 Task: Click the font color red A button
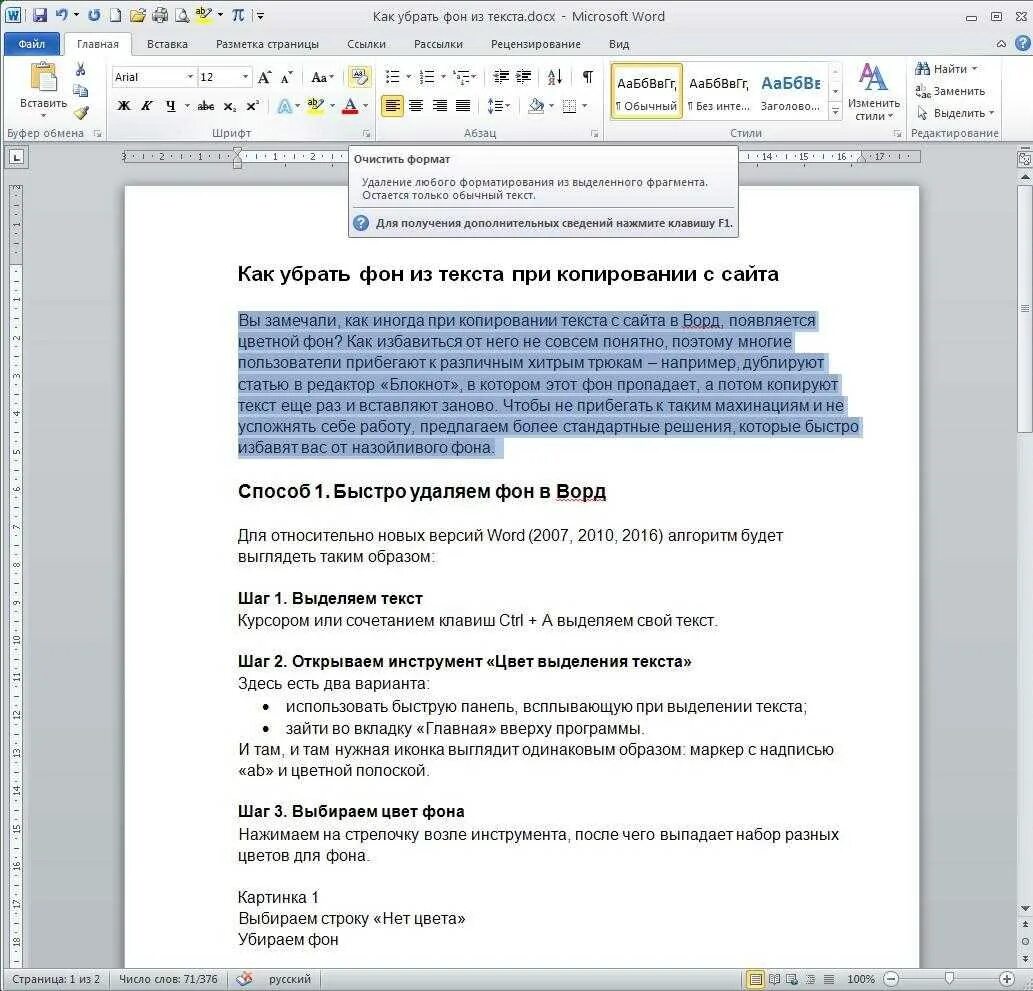pyautogui.click(x=350, y=105)
